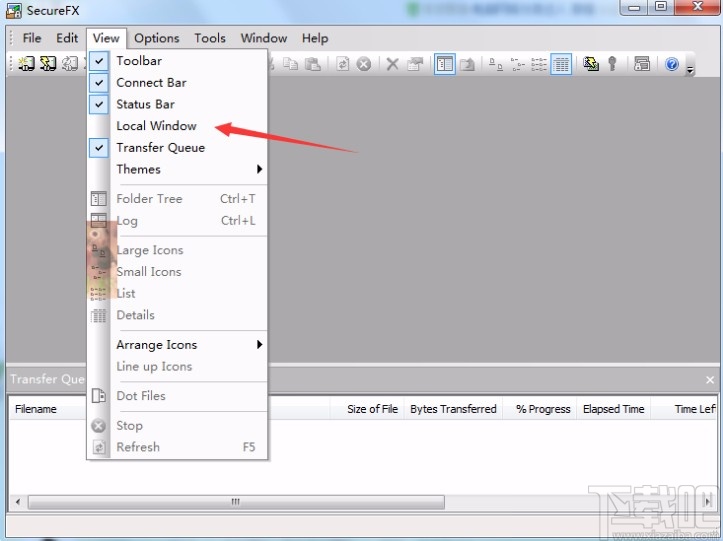The image size is (723, 541).
Task: Click the Connect icon in the toolbar
Action: (x=26, y=64)
